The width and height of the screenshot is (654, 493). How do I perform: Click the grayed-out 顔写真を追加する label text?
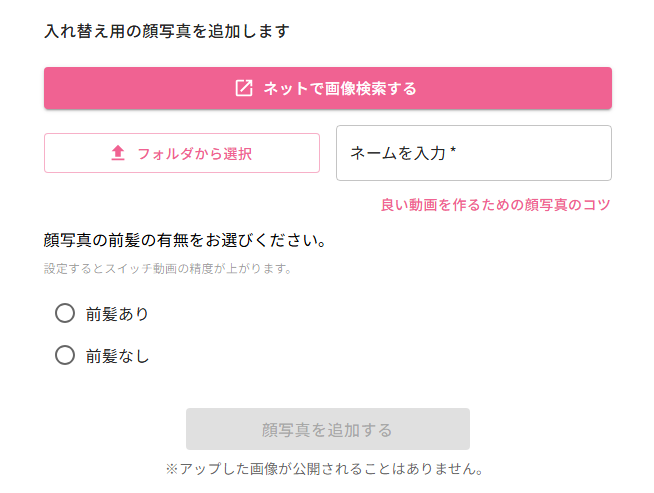coord(327,430)
